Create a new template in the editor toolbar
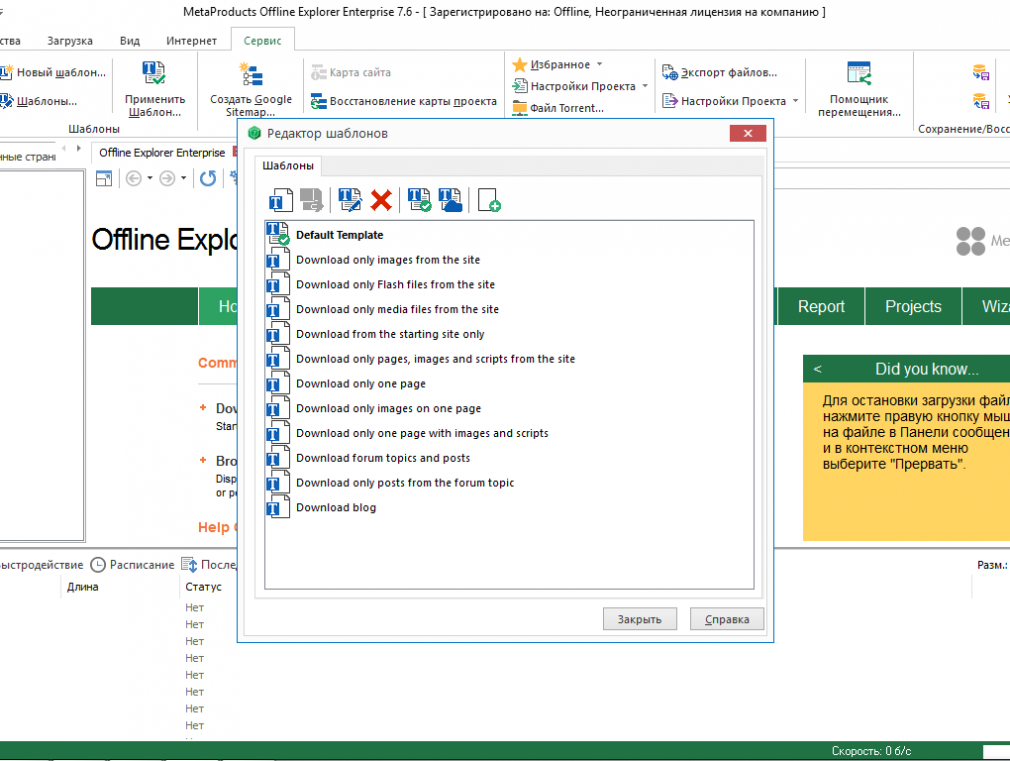 280,200
